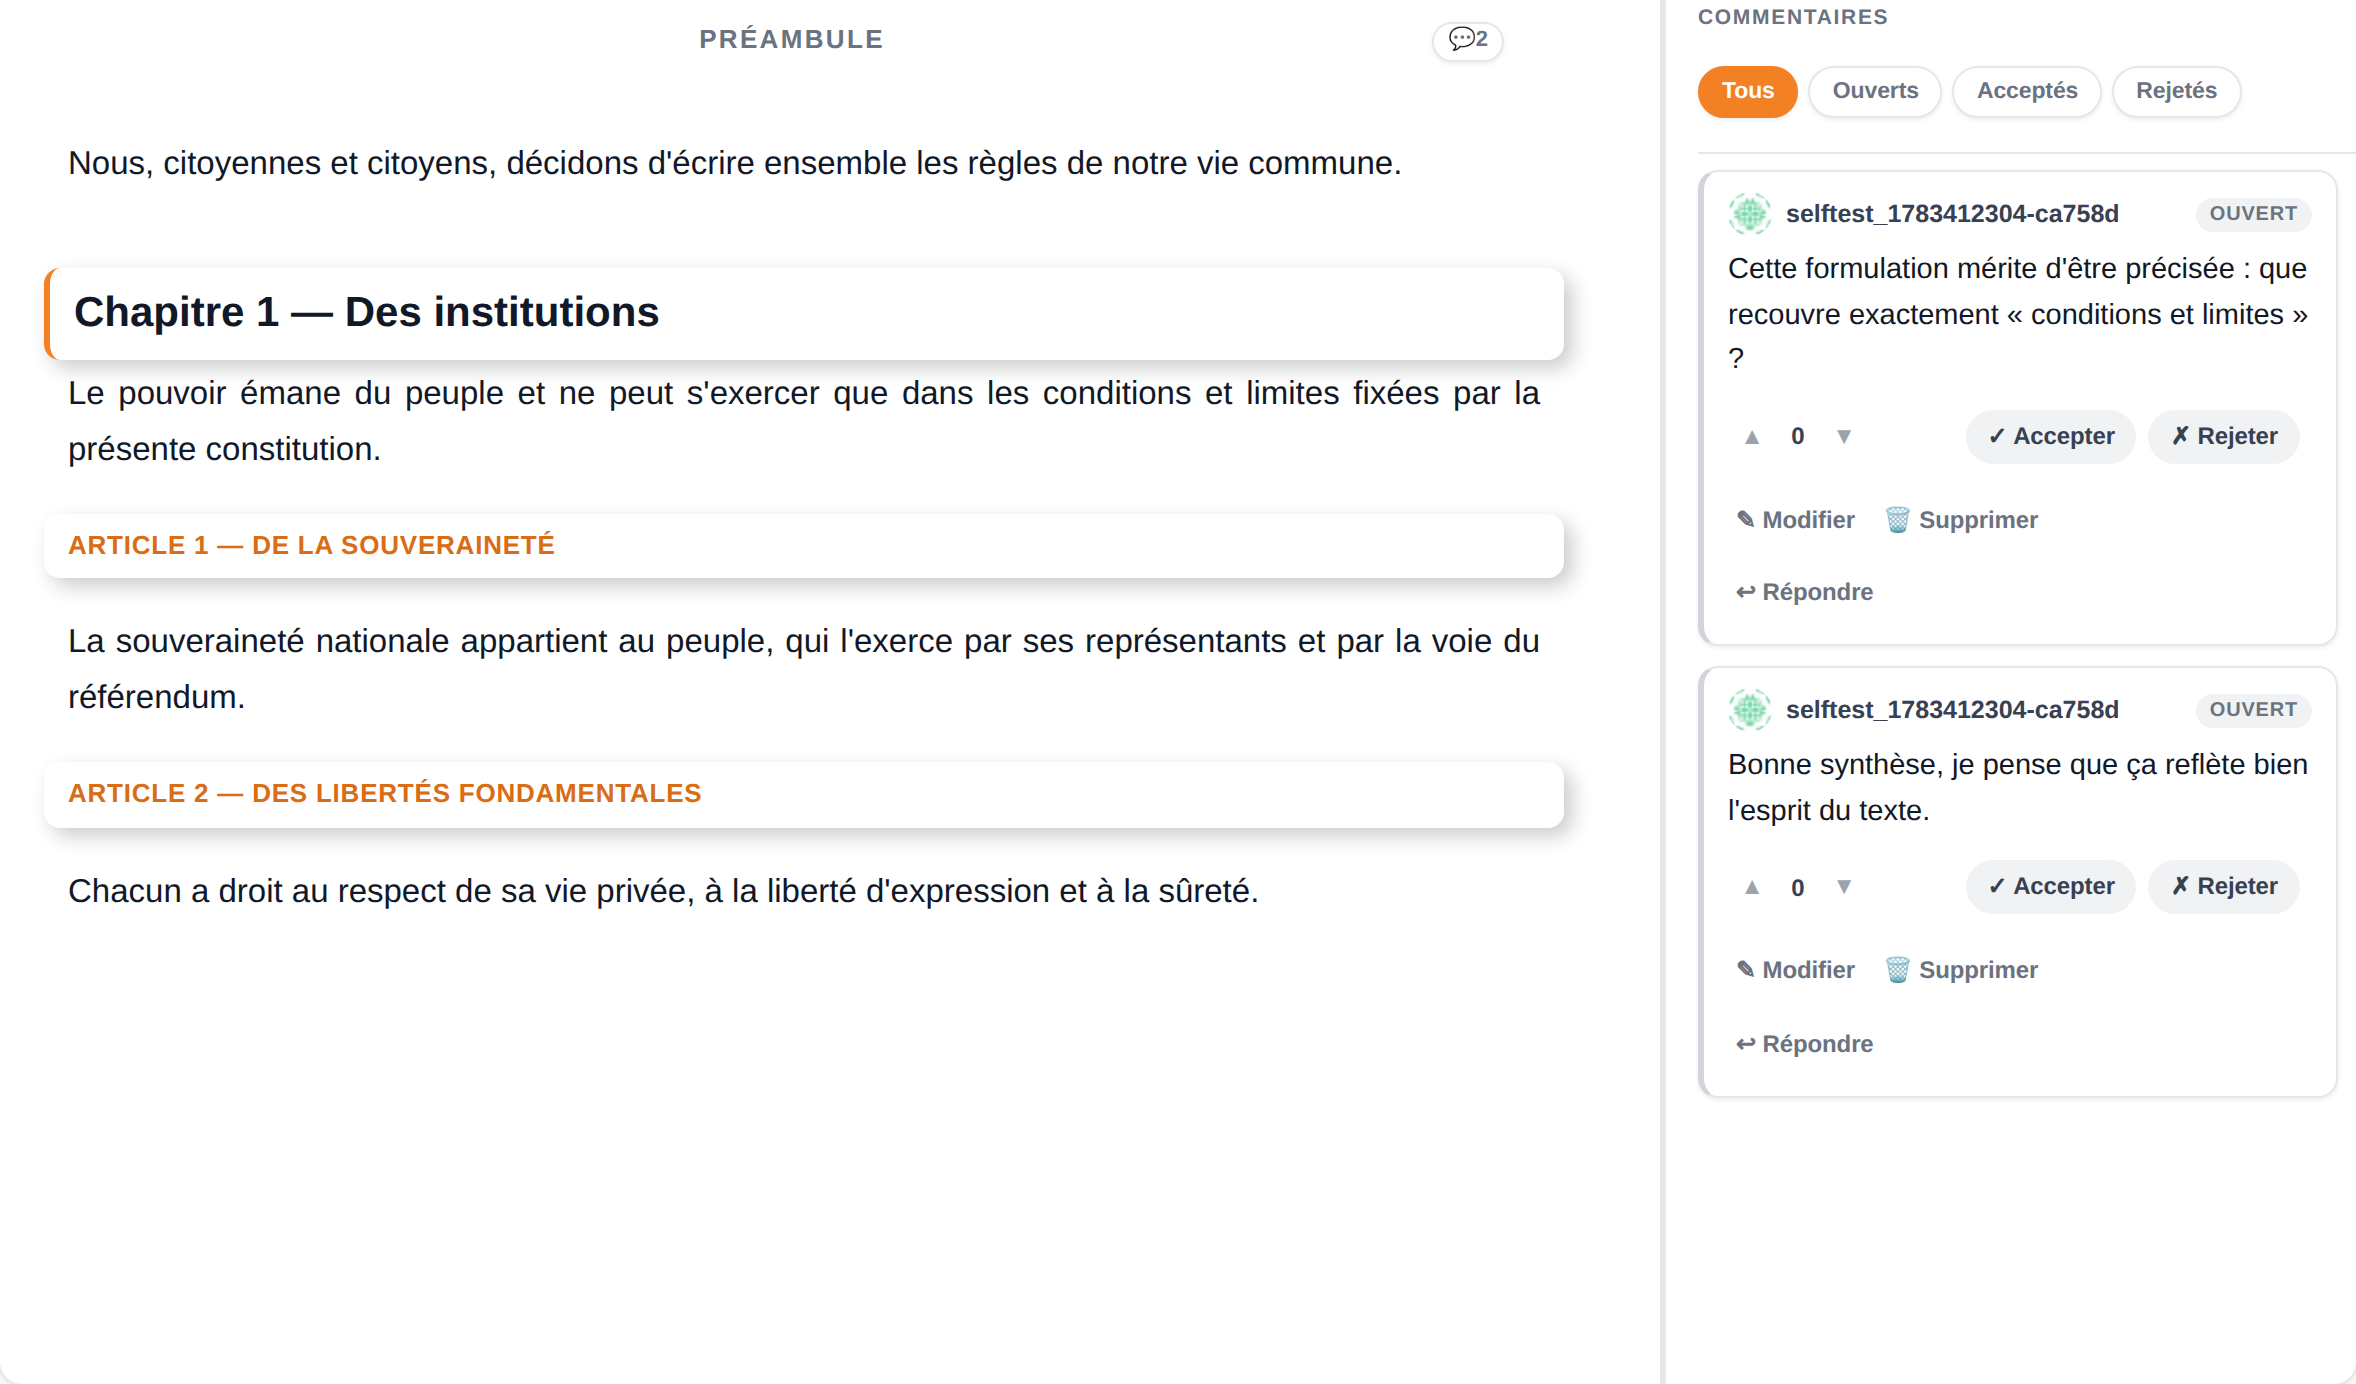Click the paragraph starting "La souveraineté nationale"
The image size is (2356, 1384).
804,669
